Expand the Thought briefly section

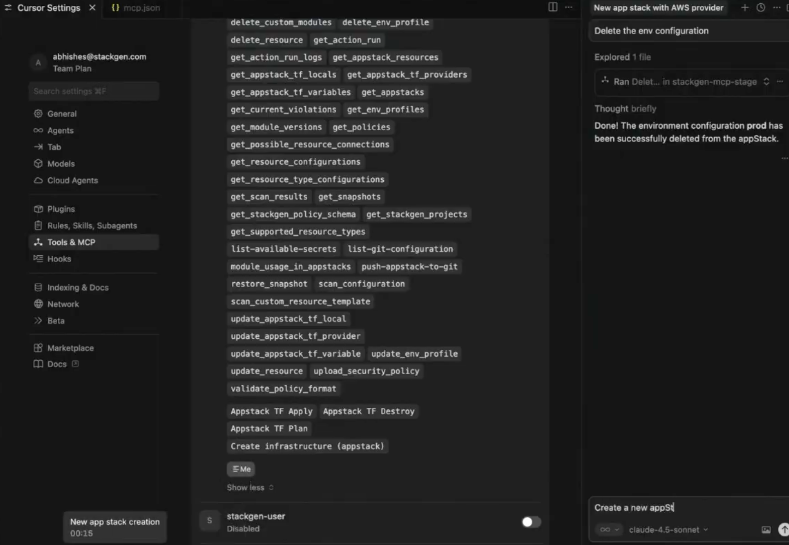625,109
